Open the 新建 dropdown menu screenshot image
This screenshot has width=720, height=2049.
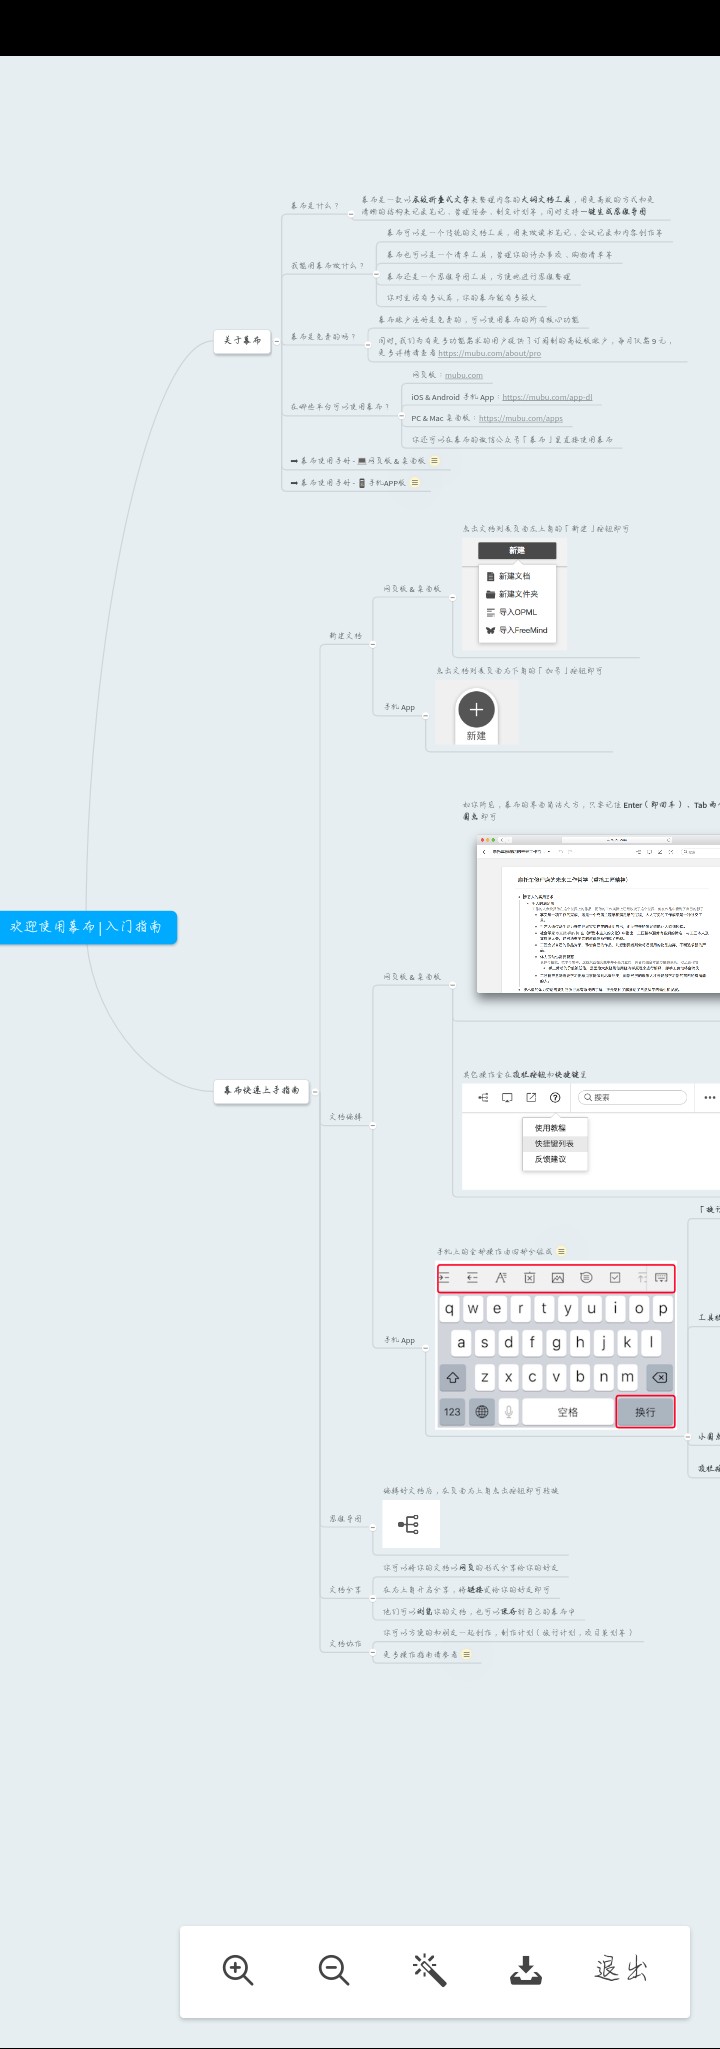pyautogui.click(x=515, y=593)
